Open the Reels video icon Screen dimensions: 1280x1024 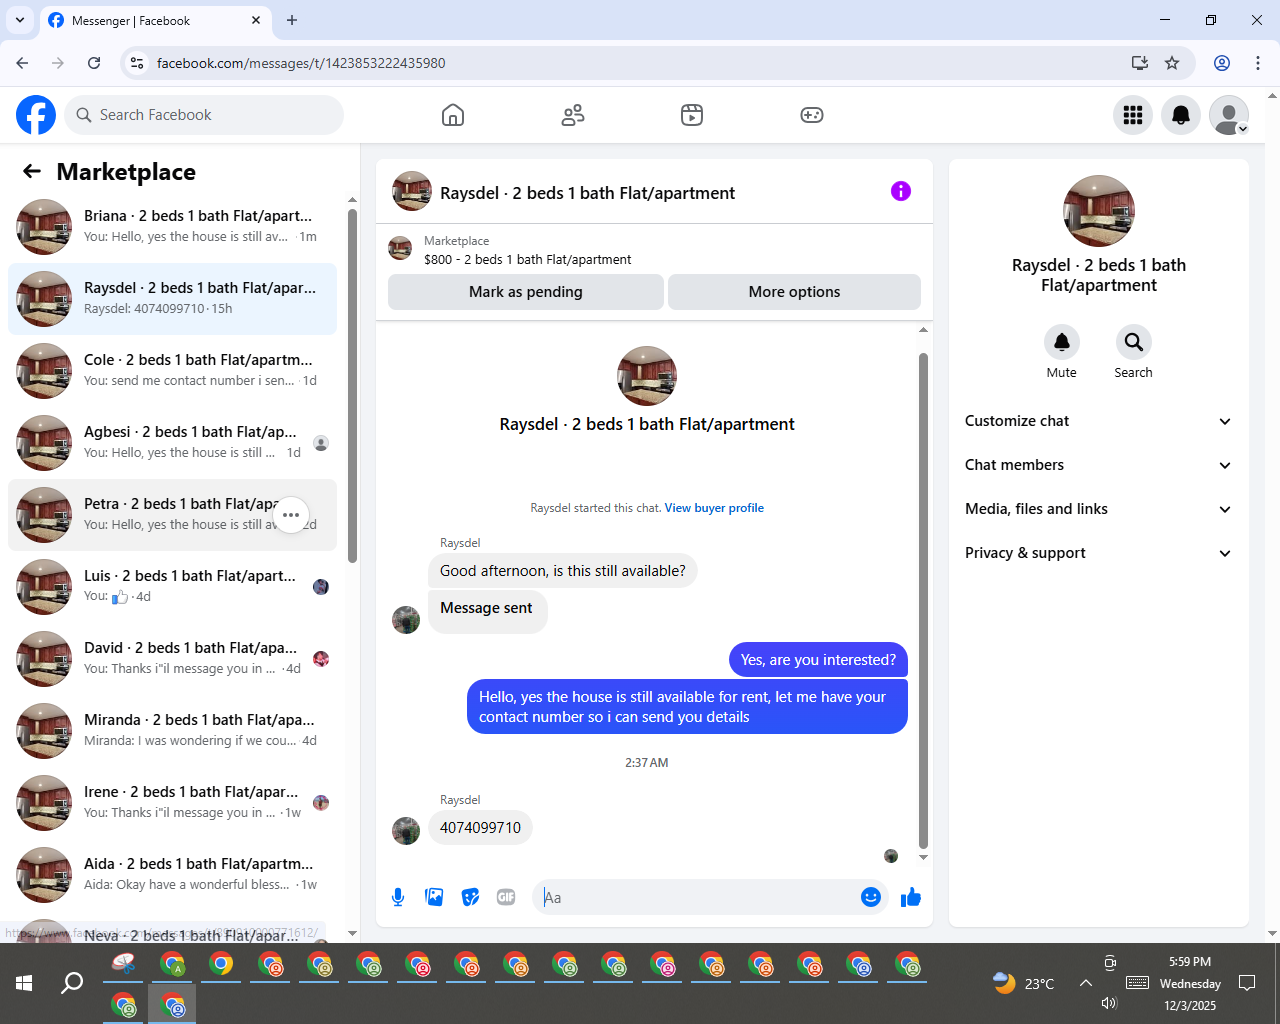pos(692,115)
